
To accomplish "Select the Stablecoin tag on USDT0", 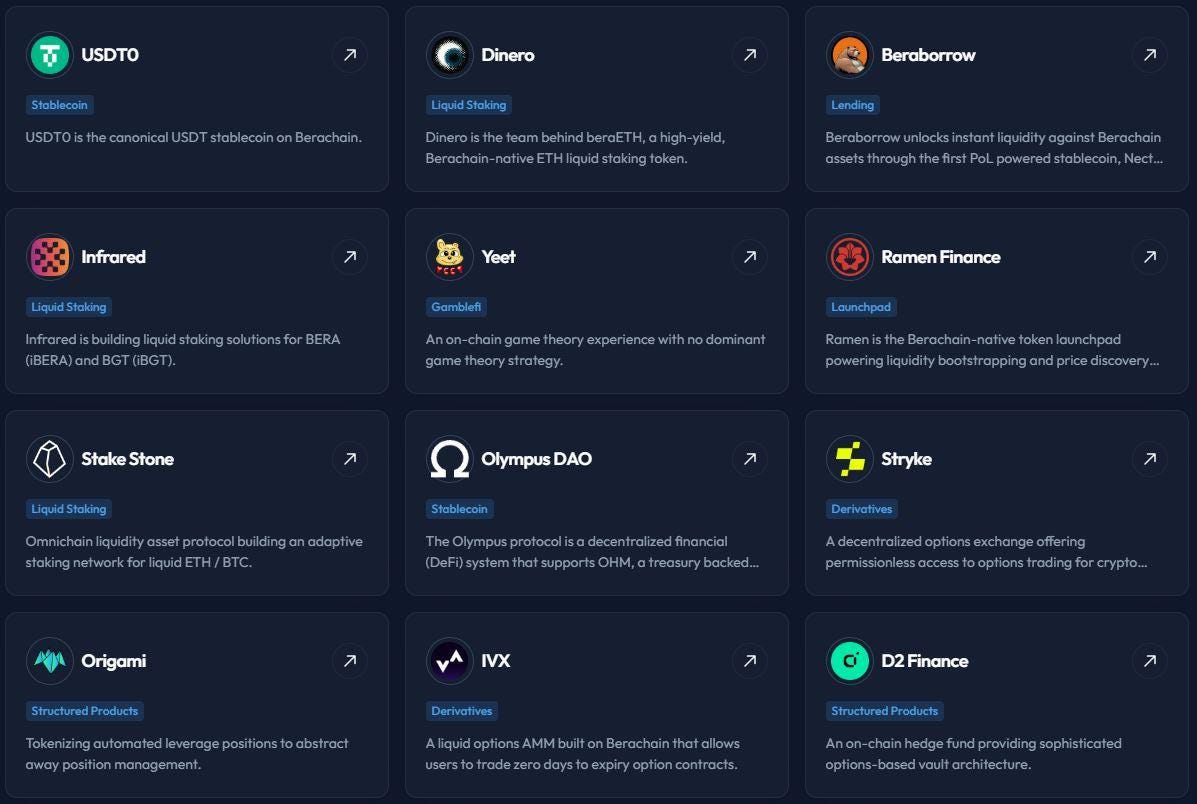I will click(x=60, y=105).
